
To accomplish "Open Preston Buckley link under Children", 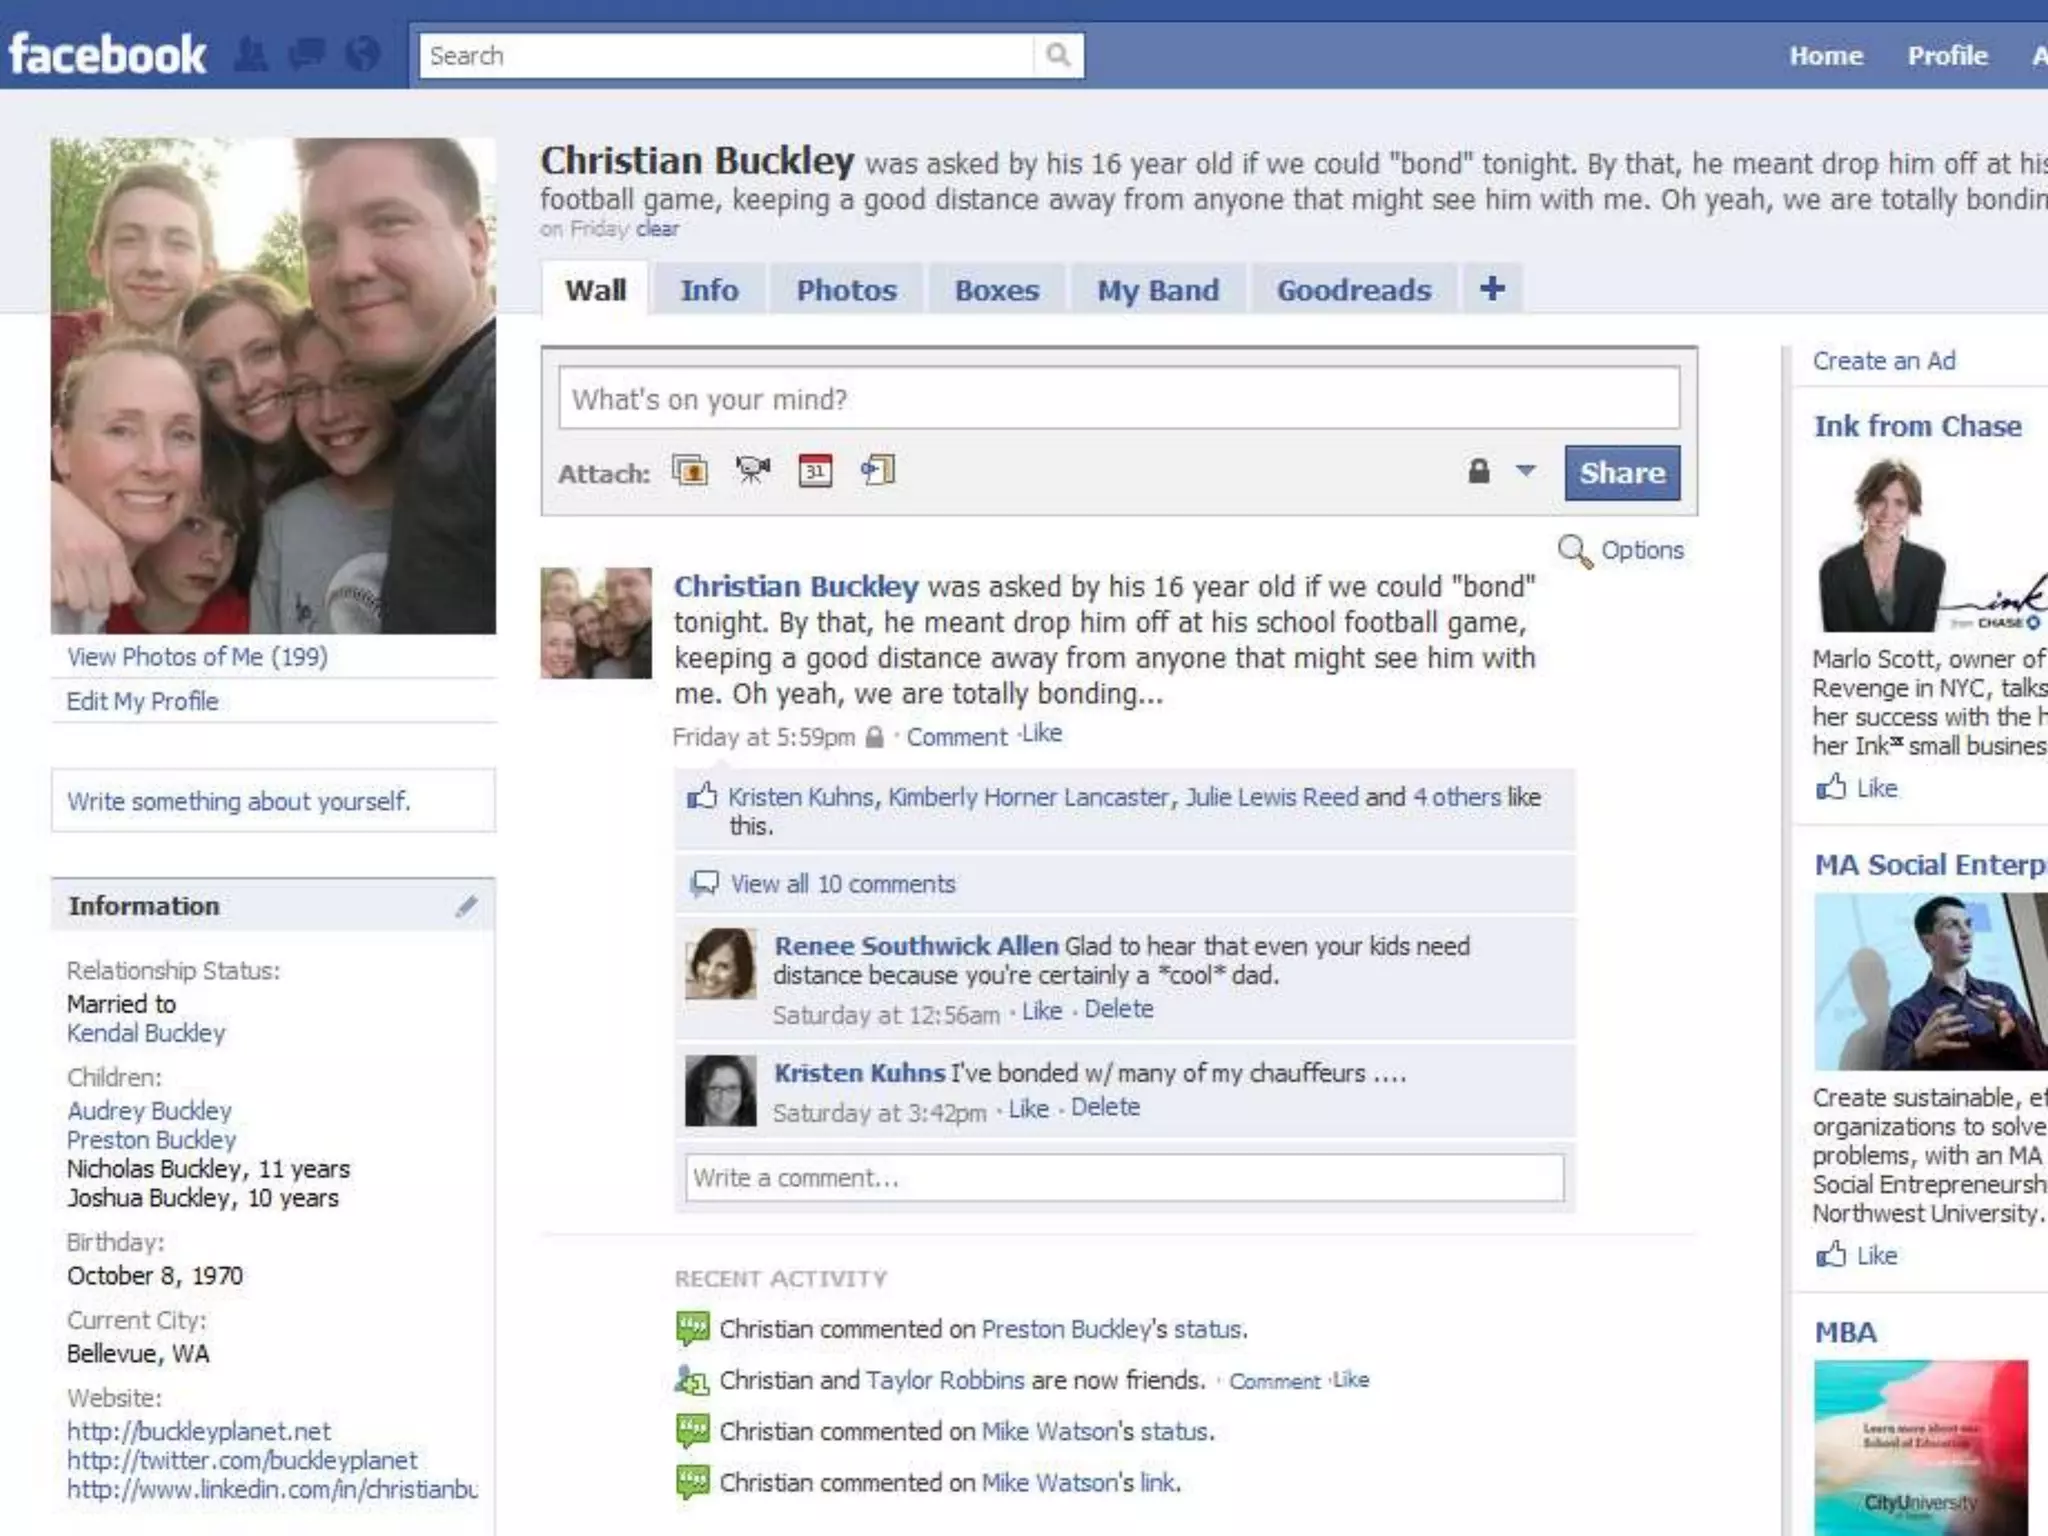I will 151,1140.
